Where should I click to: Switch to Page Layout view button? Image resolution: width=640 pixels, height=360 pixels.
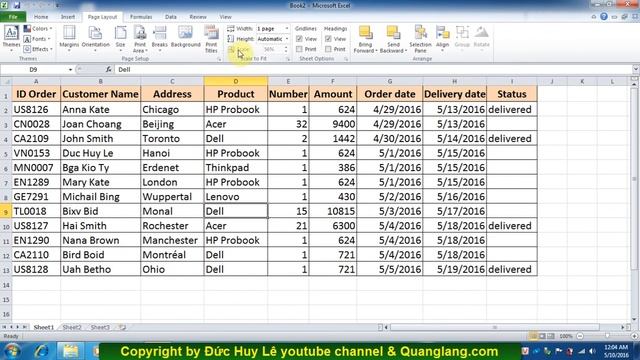[542, 336]
